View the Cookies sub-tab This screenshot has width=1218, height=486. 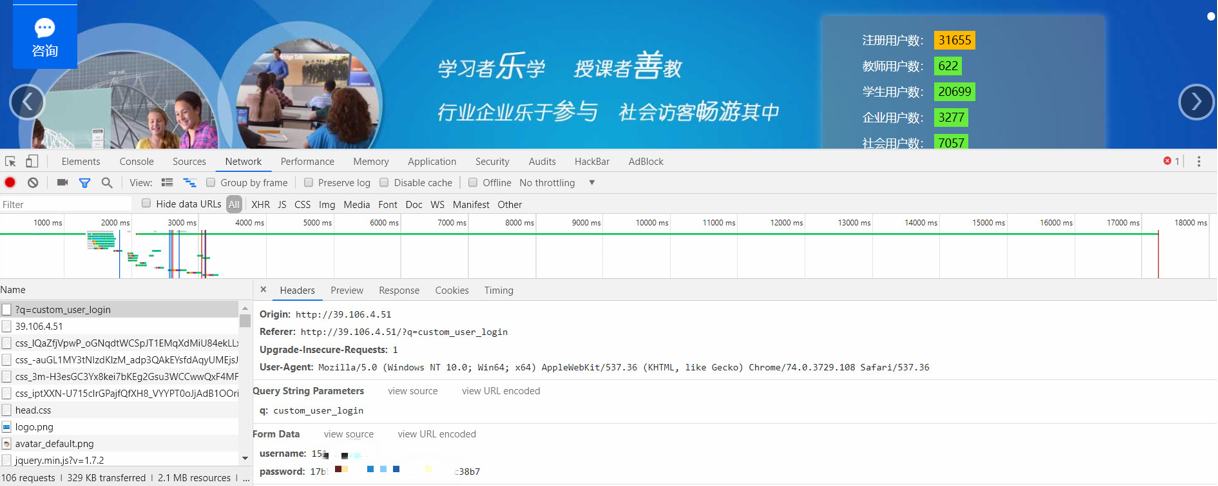click(x=452, y=290)
